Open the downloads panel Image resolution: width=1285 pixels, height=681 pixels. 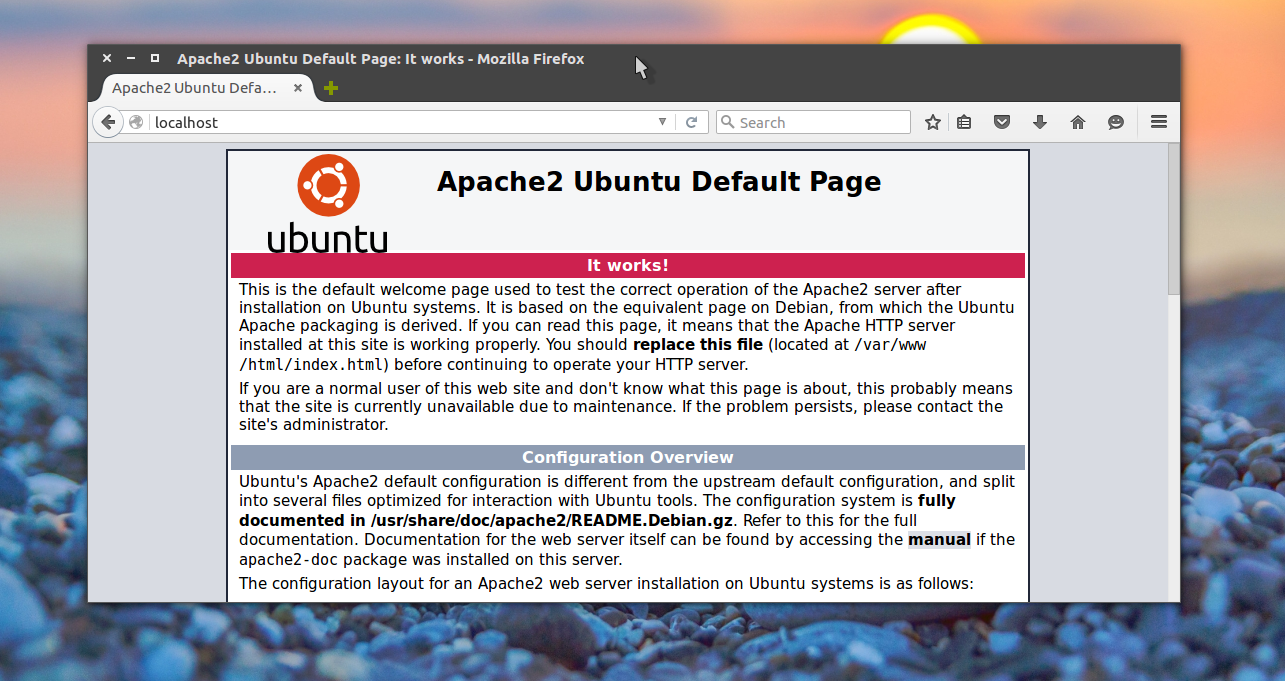[x=1040, y=122]
